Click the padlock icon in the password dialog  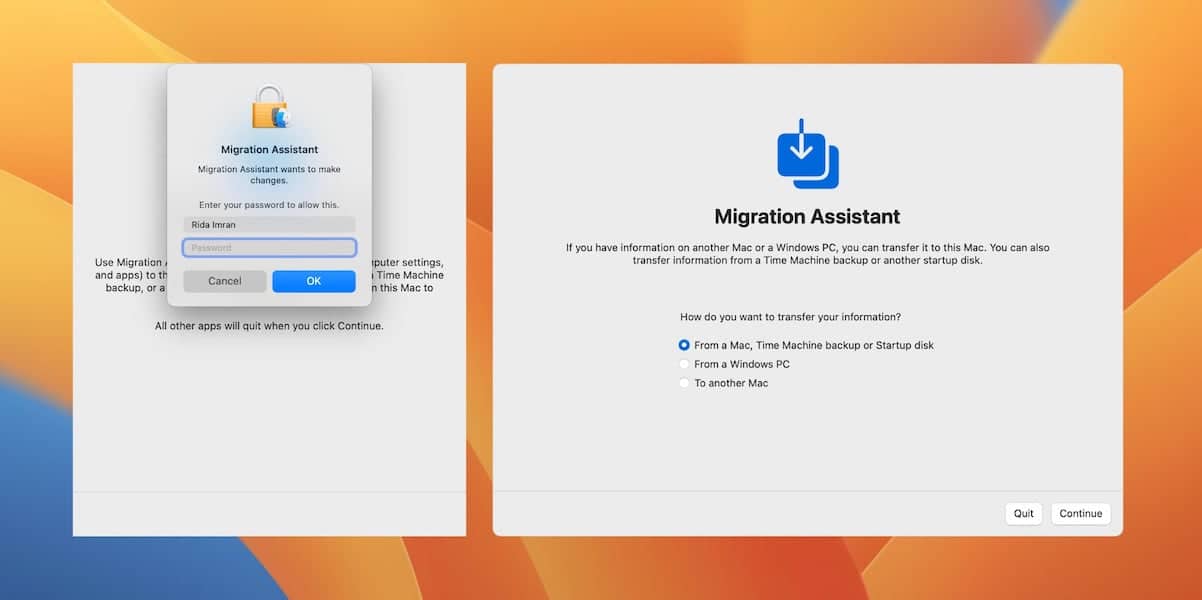click(269, 106)
